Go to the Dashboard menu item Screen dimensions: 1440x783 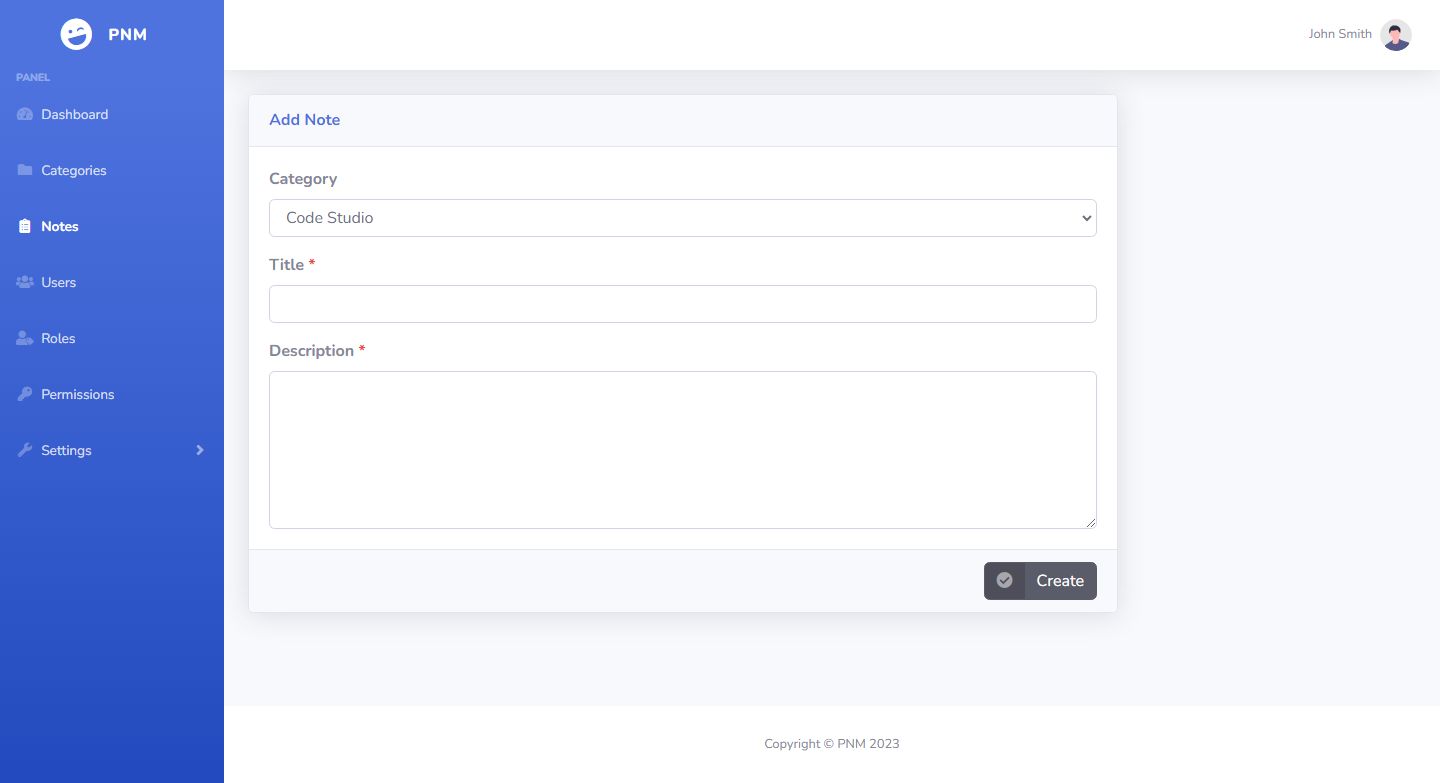coord(74,115)
